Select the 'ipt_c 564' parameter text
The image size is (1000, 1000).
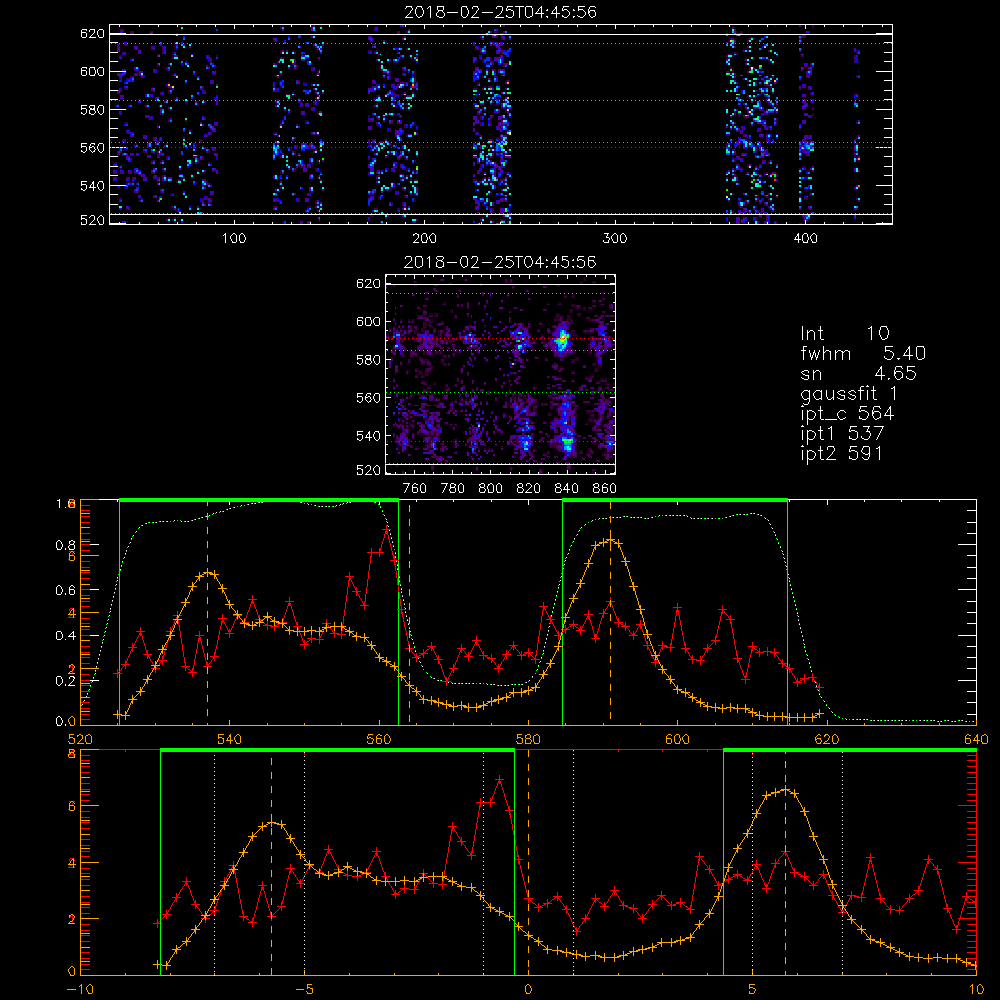[x=848, y=415]
